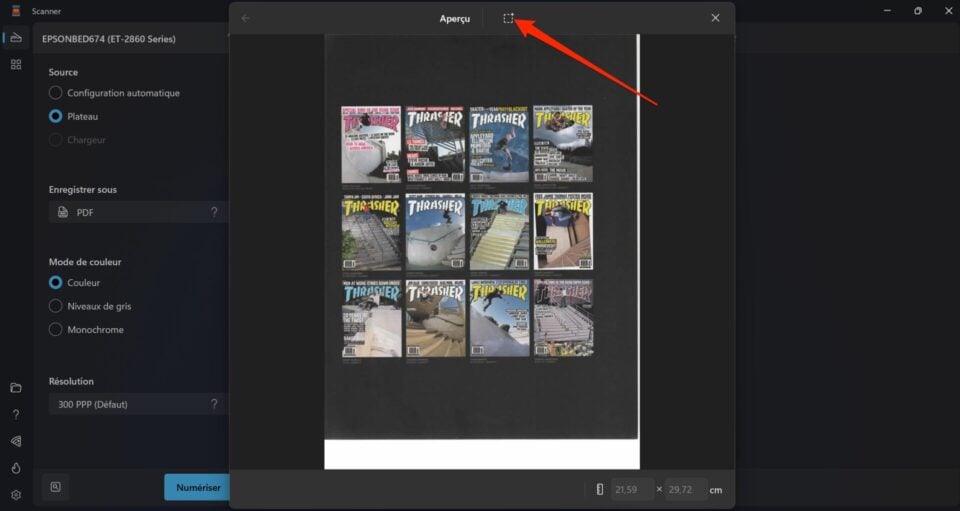The height and width of the screenshot is (511, 960).
Task: Click the preview magnifier button beside Numériser
Action: click(56, 487)
